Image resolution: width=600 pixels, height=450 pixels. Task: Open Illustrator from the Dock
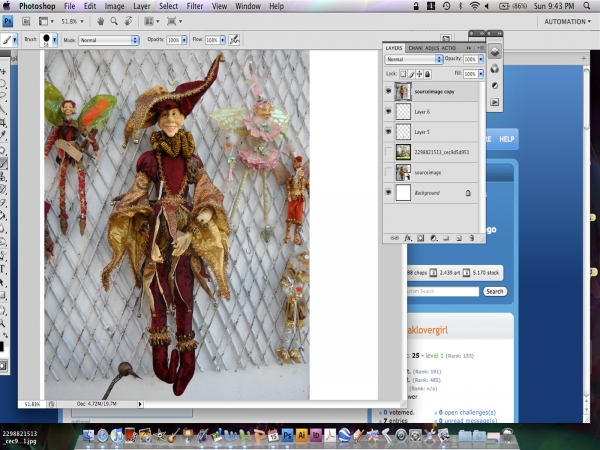302,435
